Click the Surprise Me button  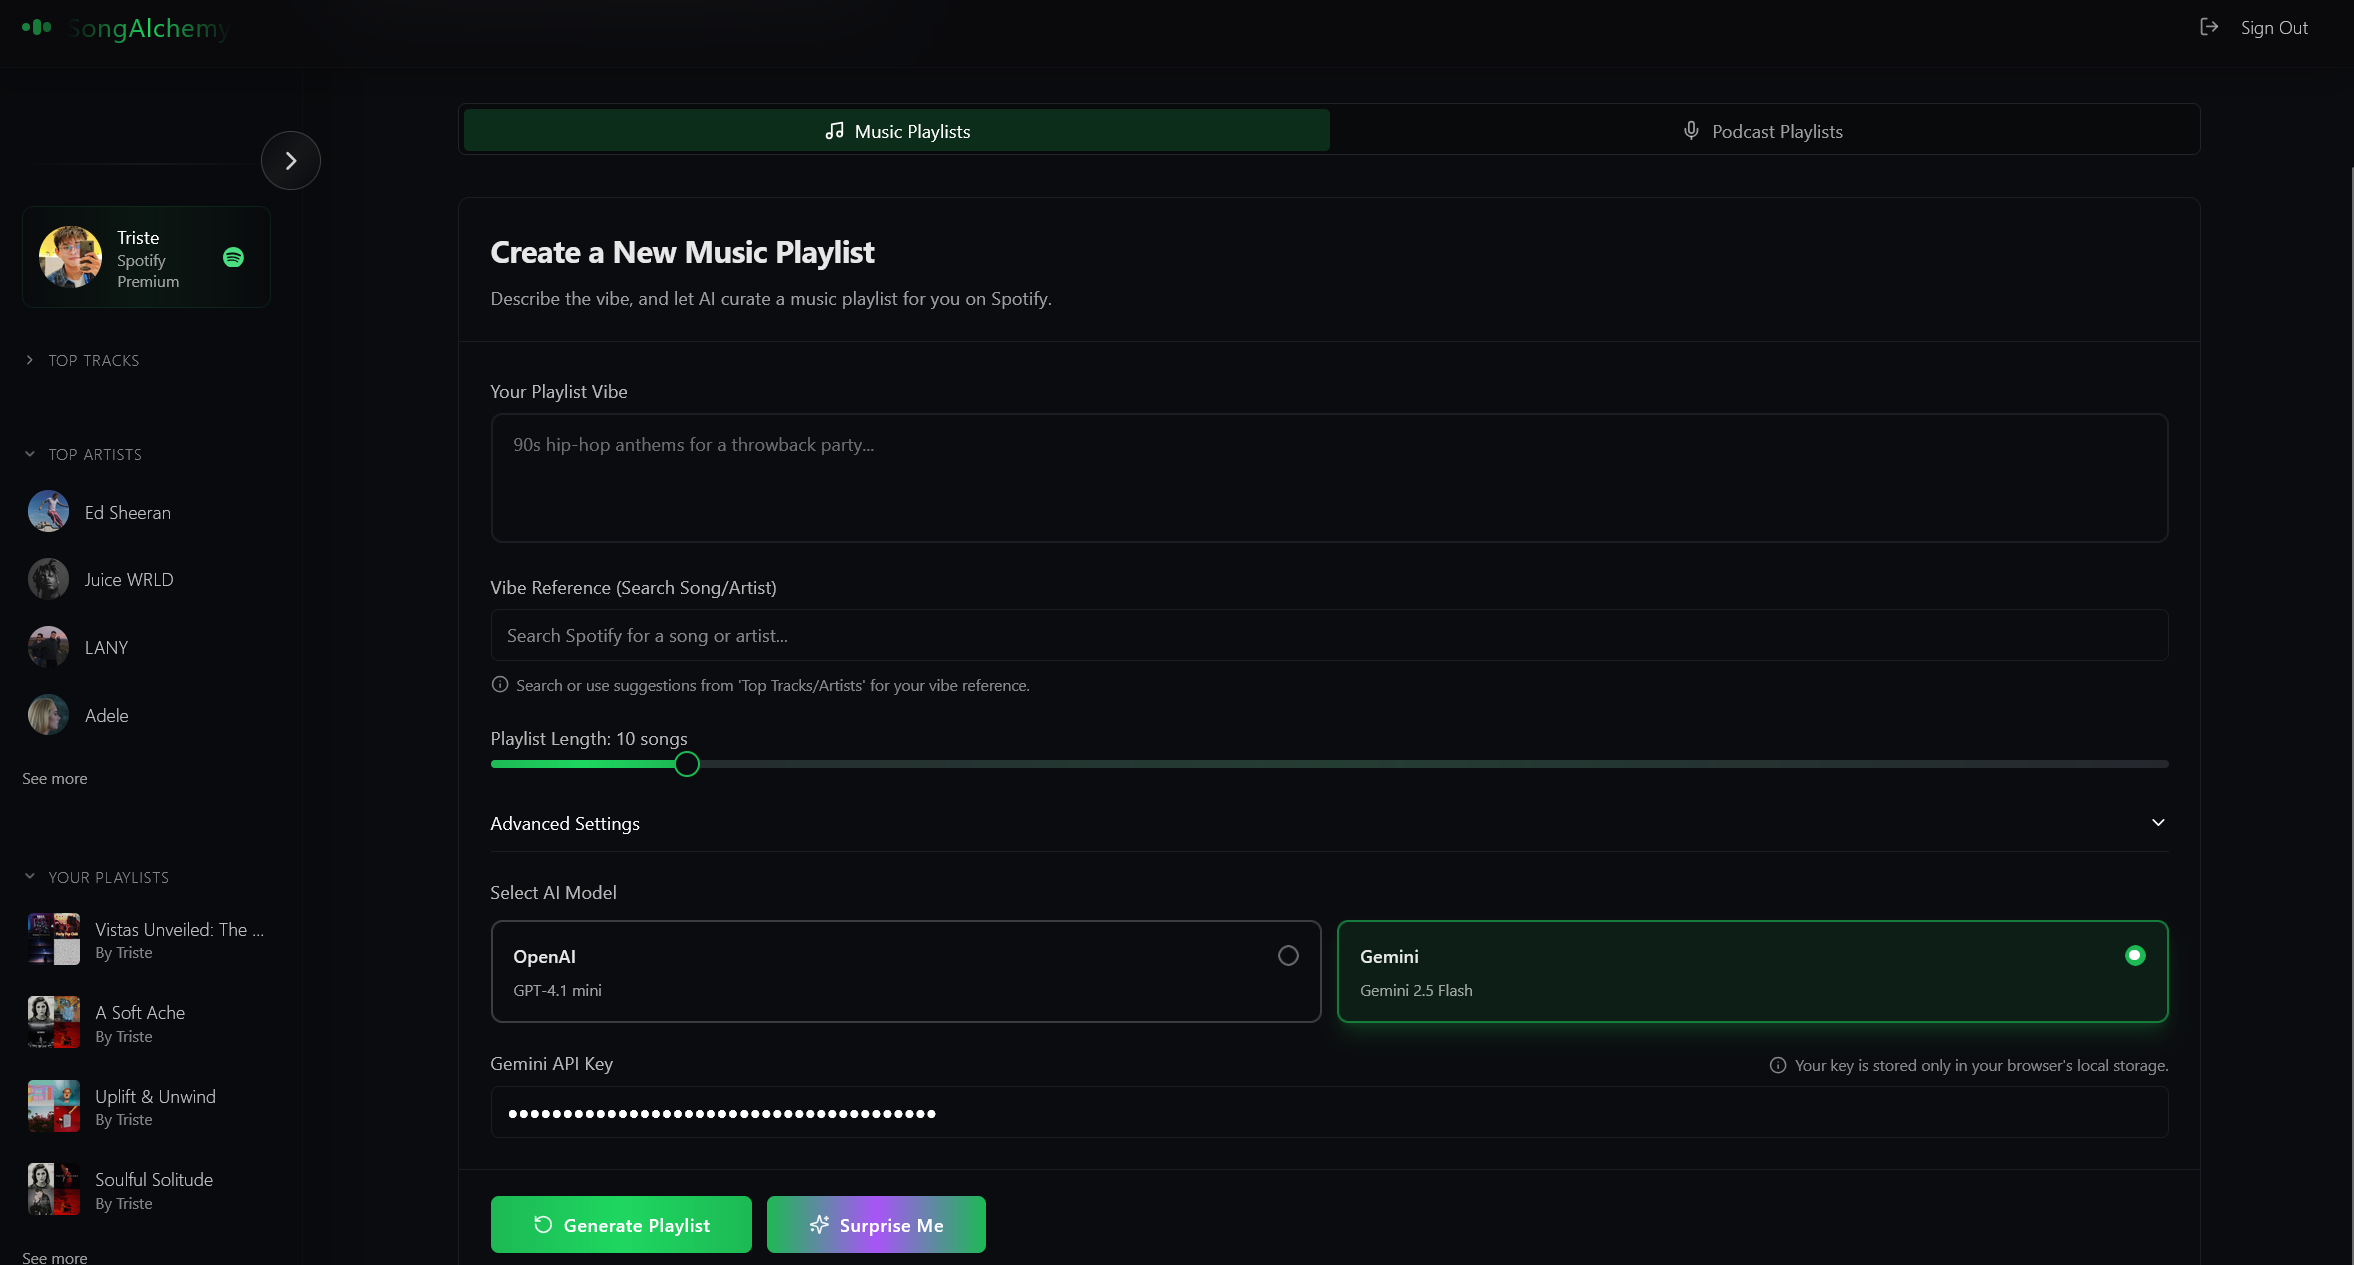pyautogui.click(x=876, y=1224)
